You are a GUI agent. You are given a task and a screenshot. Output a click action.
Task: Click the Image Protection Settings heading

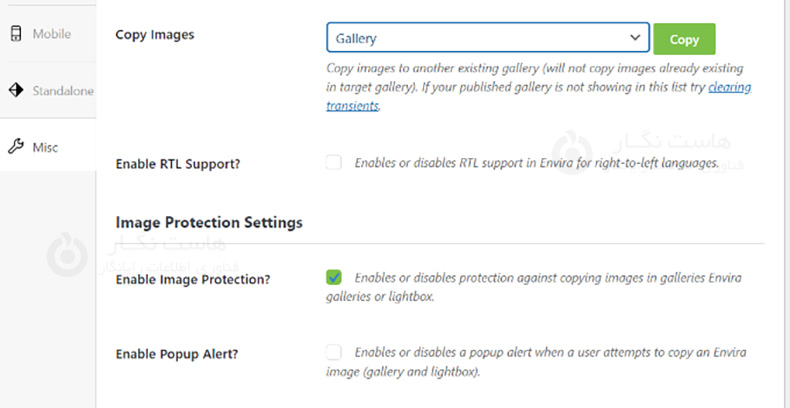(x=209, y=221)
